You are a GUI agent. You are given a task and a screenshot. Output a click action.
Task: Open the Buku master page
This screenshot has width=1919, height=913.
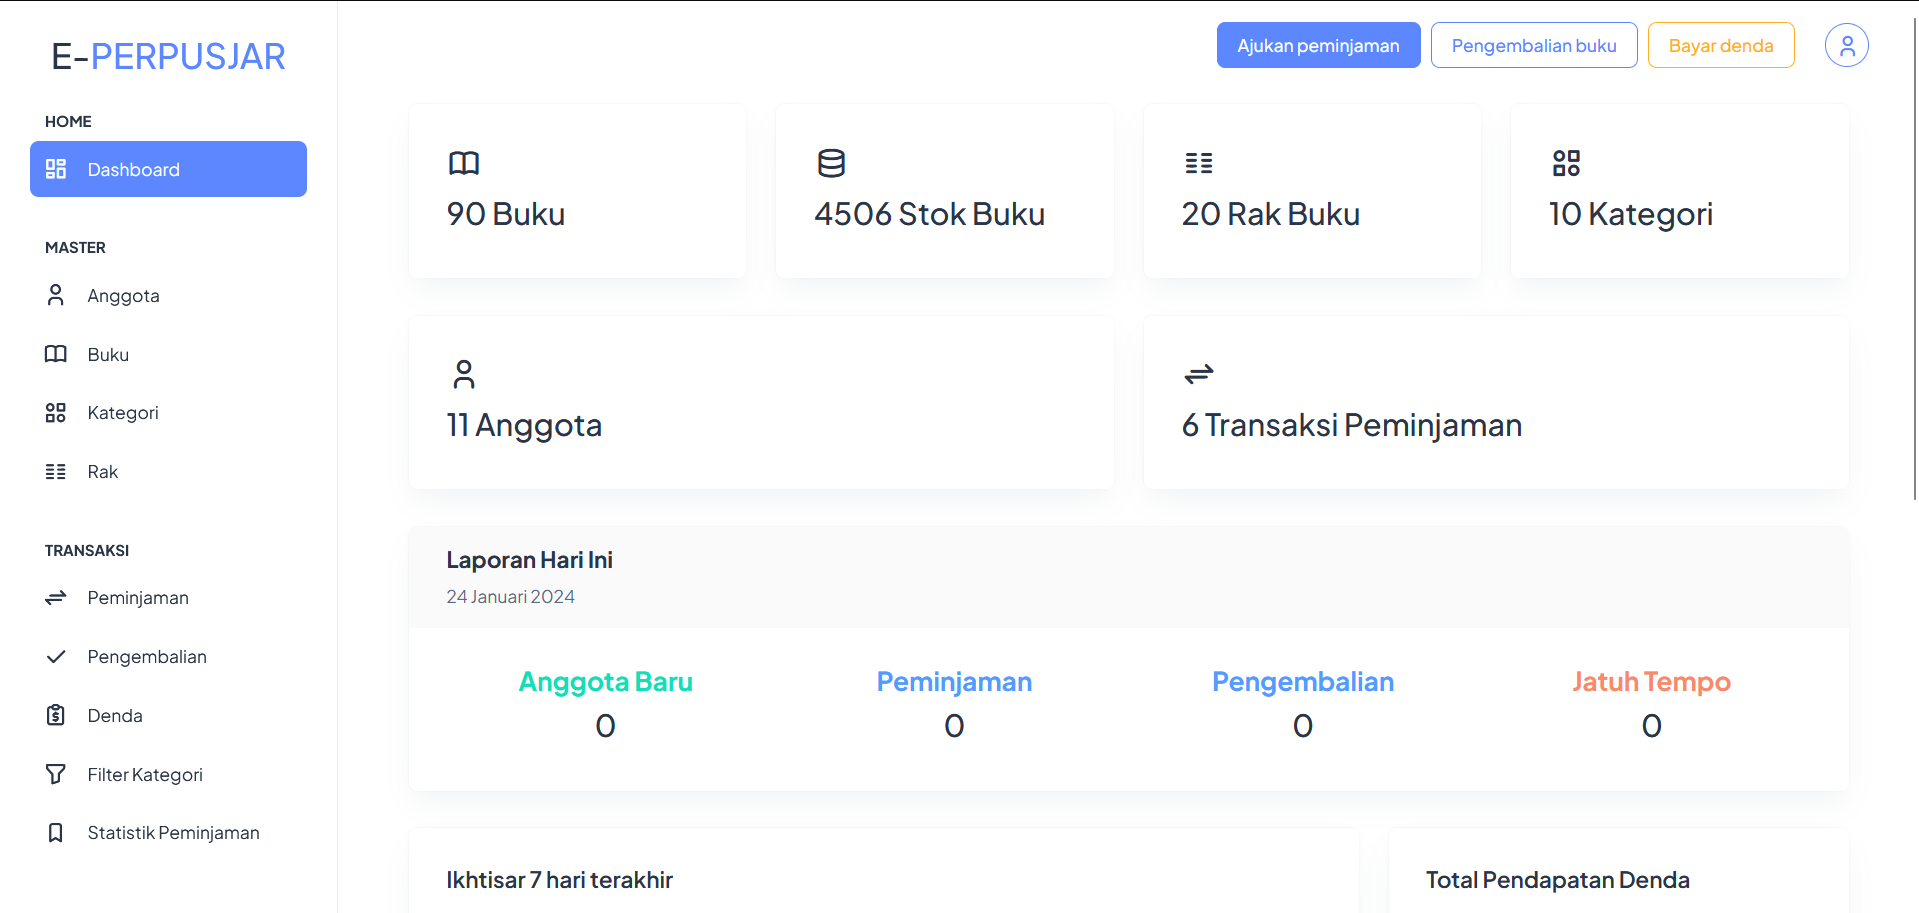(x=108, y=355)
